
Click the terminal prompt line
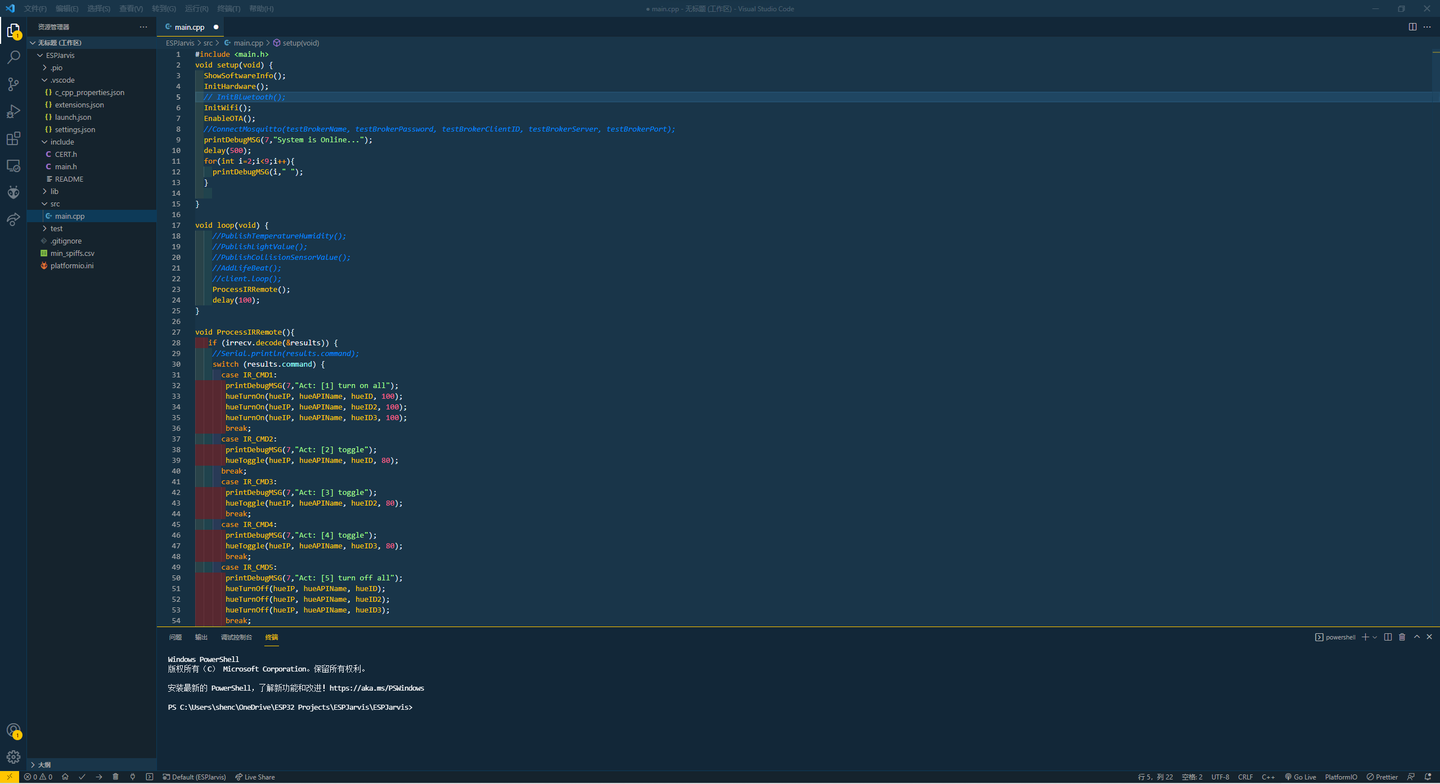click(290, 707)
